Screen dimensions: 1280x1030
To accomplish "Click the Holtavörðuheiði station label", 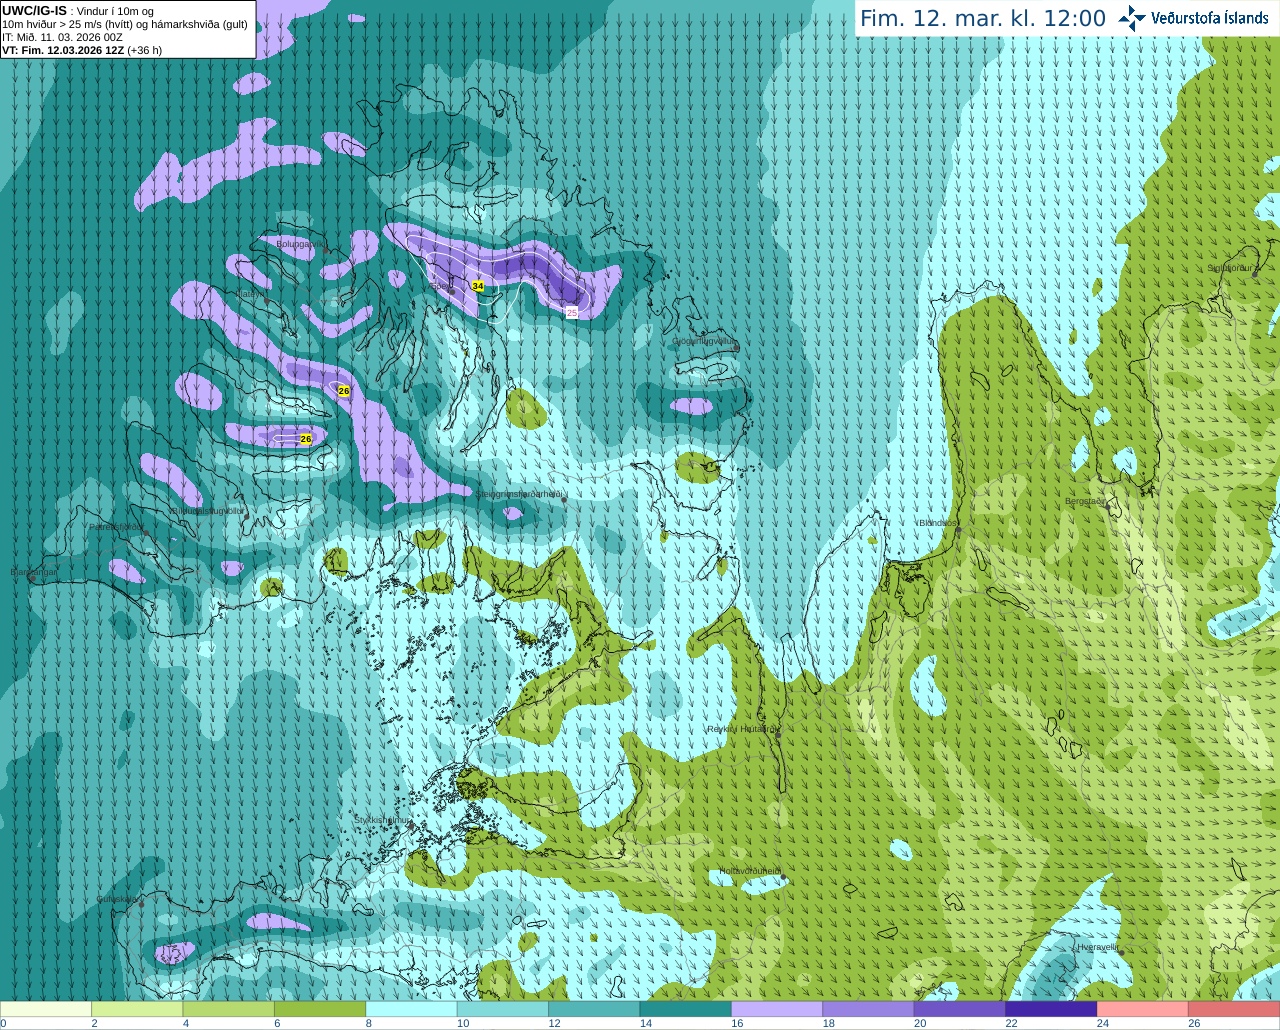I will 750,871.
